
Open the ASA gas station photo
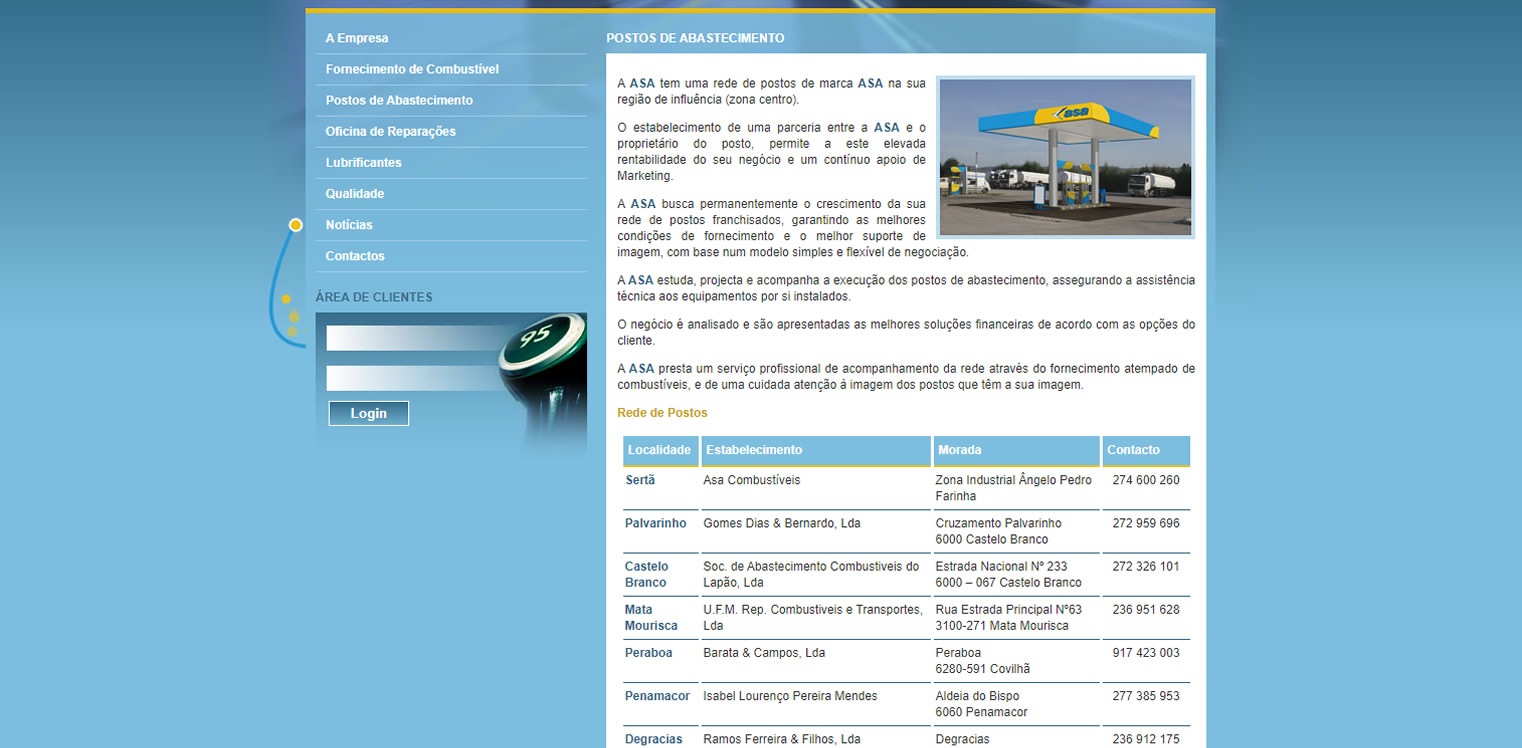(x=1066, y=157)
